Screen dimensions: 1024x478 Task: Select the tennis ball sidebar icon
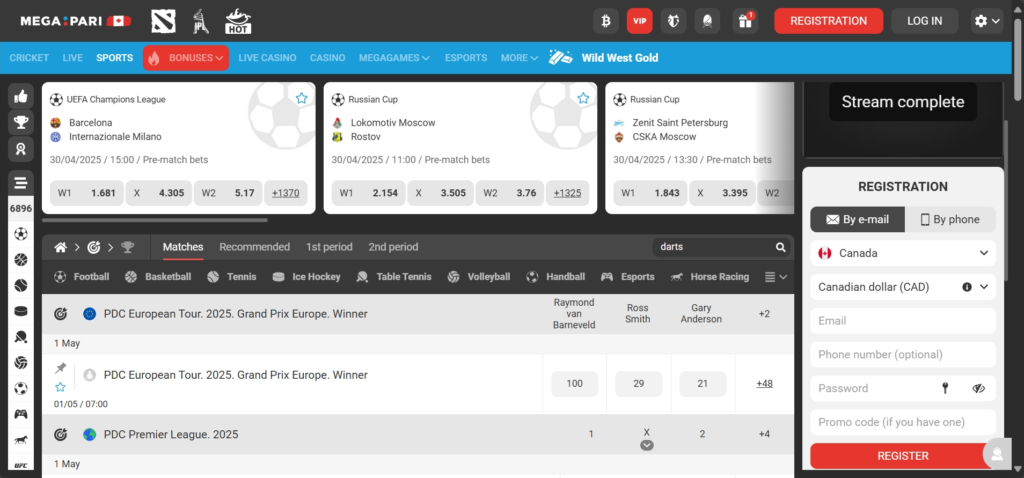pyautogui.click(x=21, y=285)
